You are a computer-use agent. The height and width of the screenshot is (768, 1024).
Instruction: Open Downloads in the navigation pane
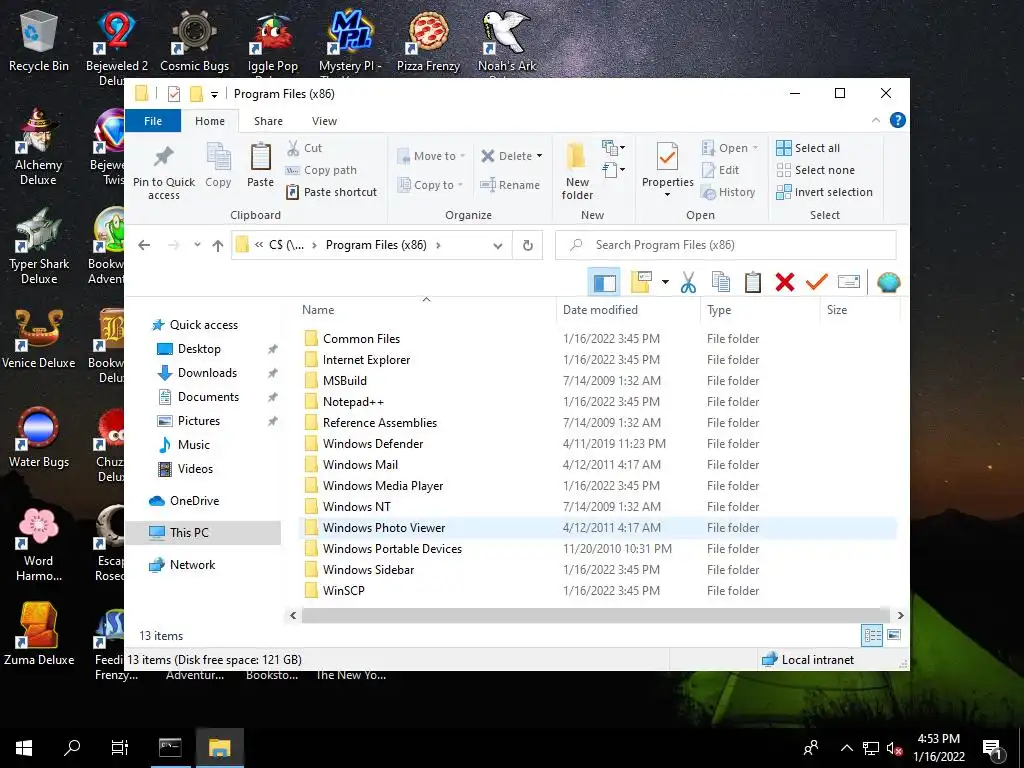pyautogui.click(x=207, y=373)
